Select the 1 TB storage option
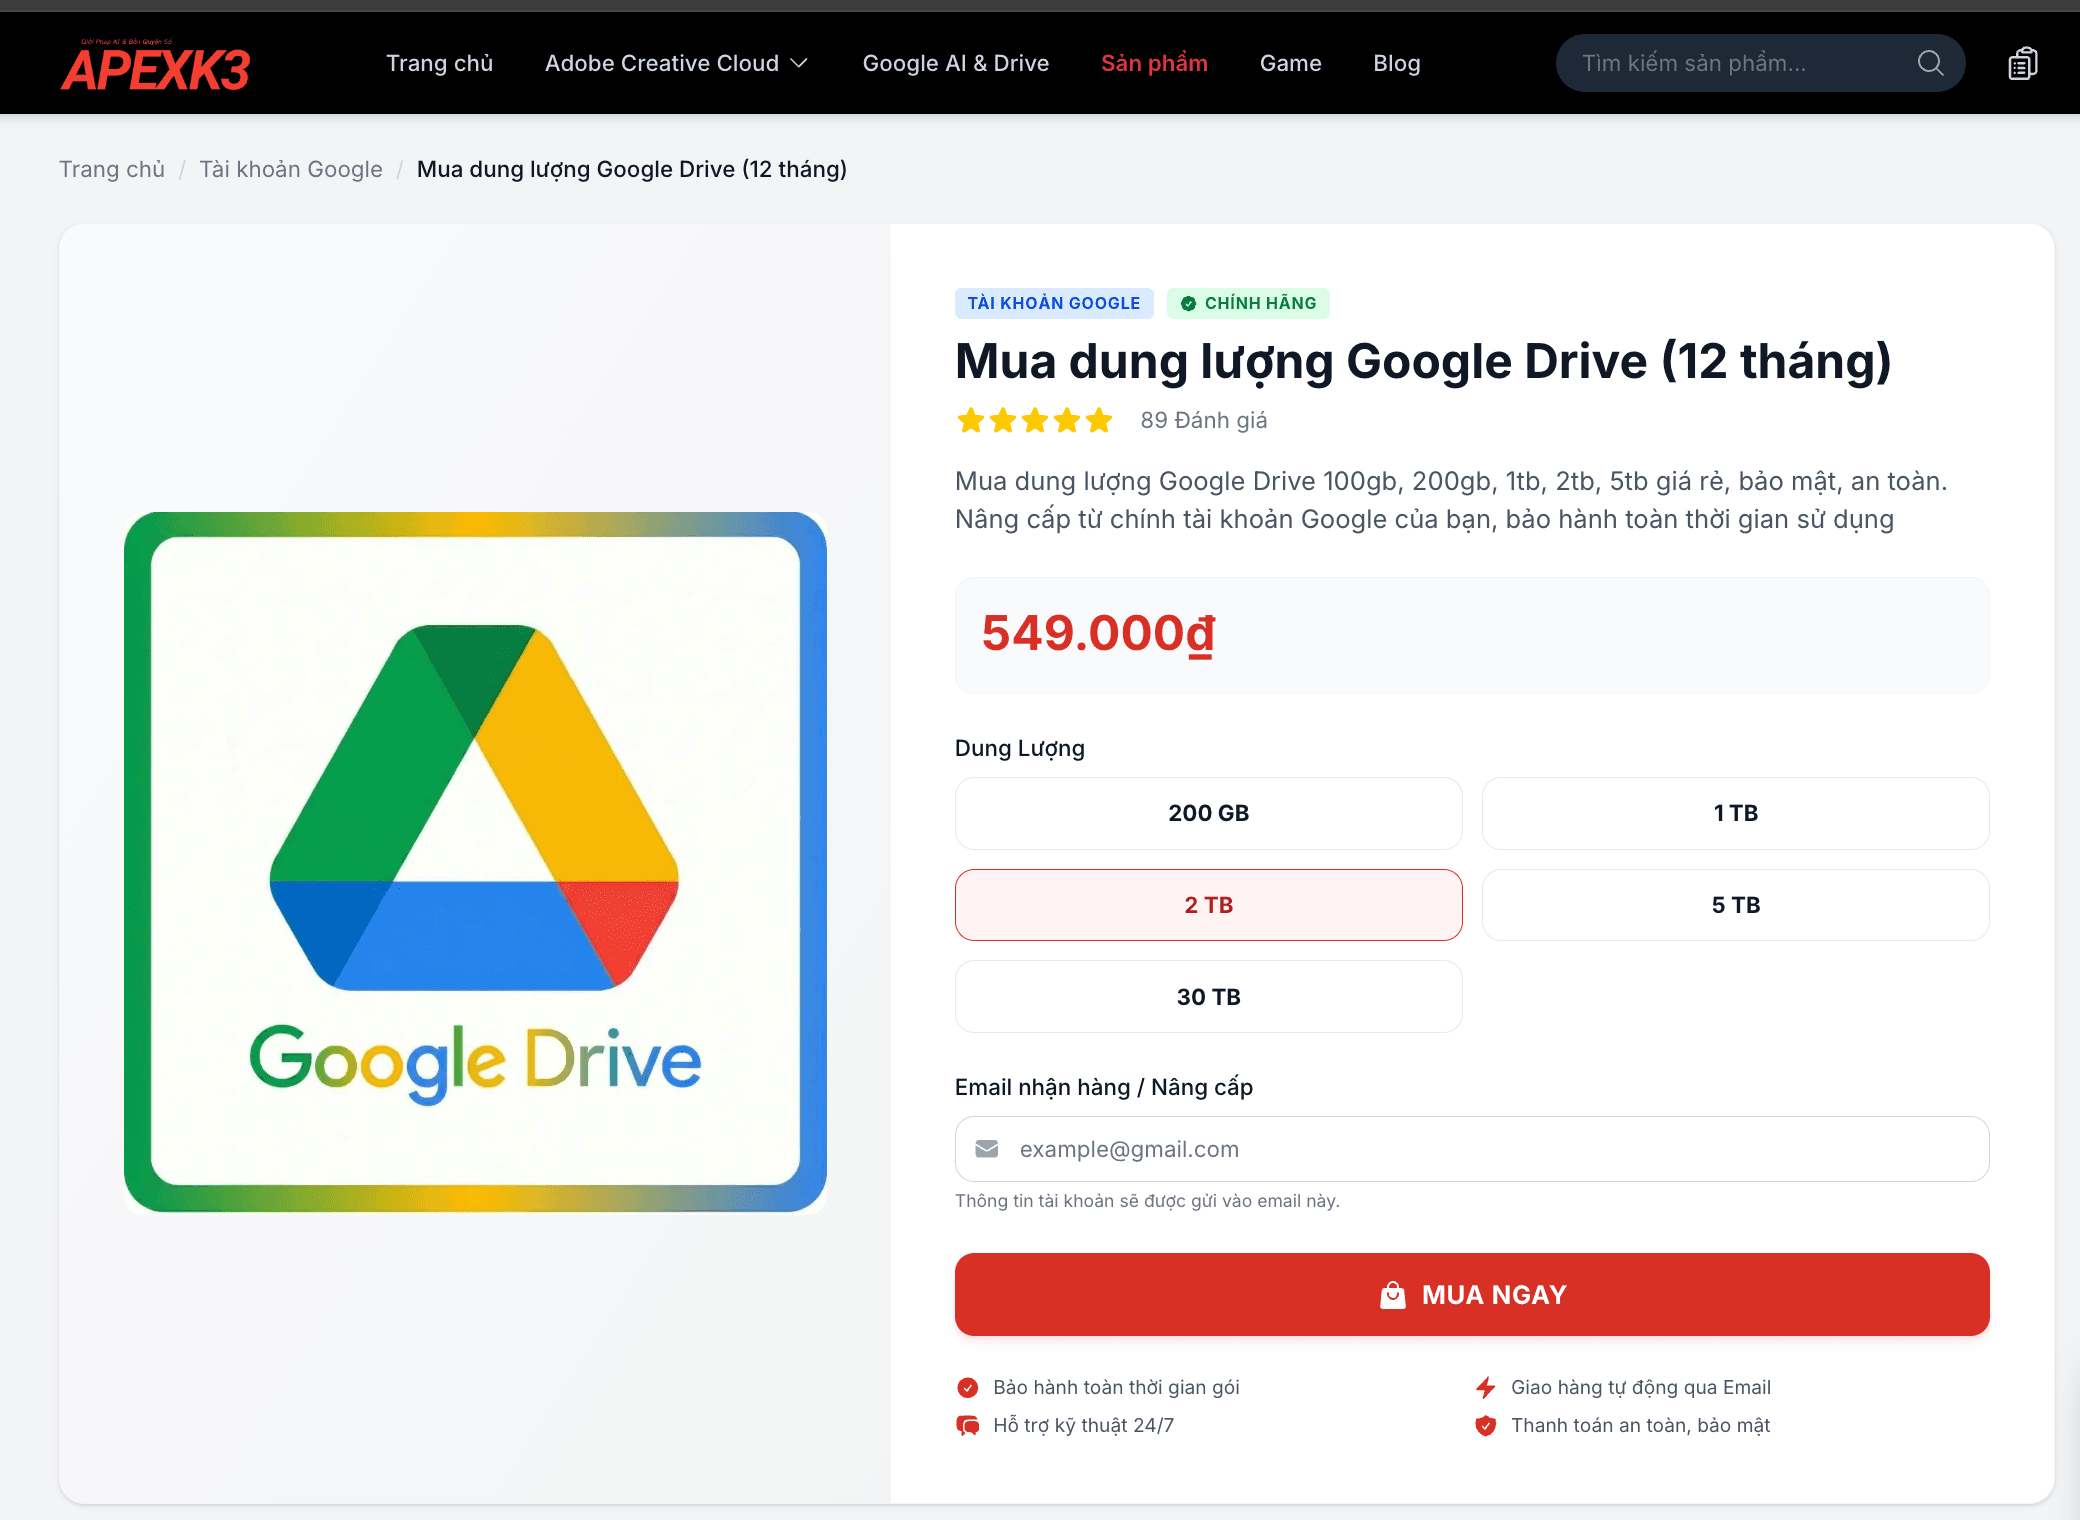Viewport: 2080px width, 1520px height. pyautogui.click(x=1735, y=813)
